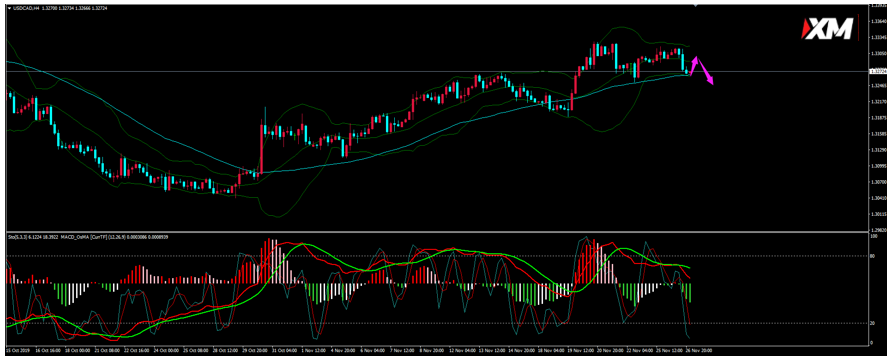This screenshot has height=363, width=893.
Task: Click the triangle beside USDCAD,H4 title
Action: [x=9, y=9]
